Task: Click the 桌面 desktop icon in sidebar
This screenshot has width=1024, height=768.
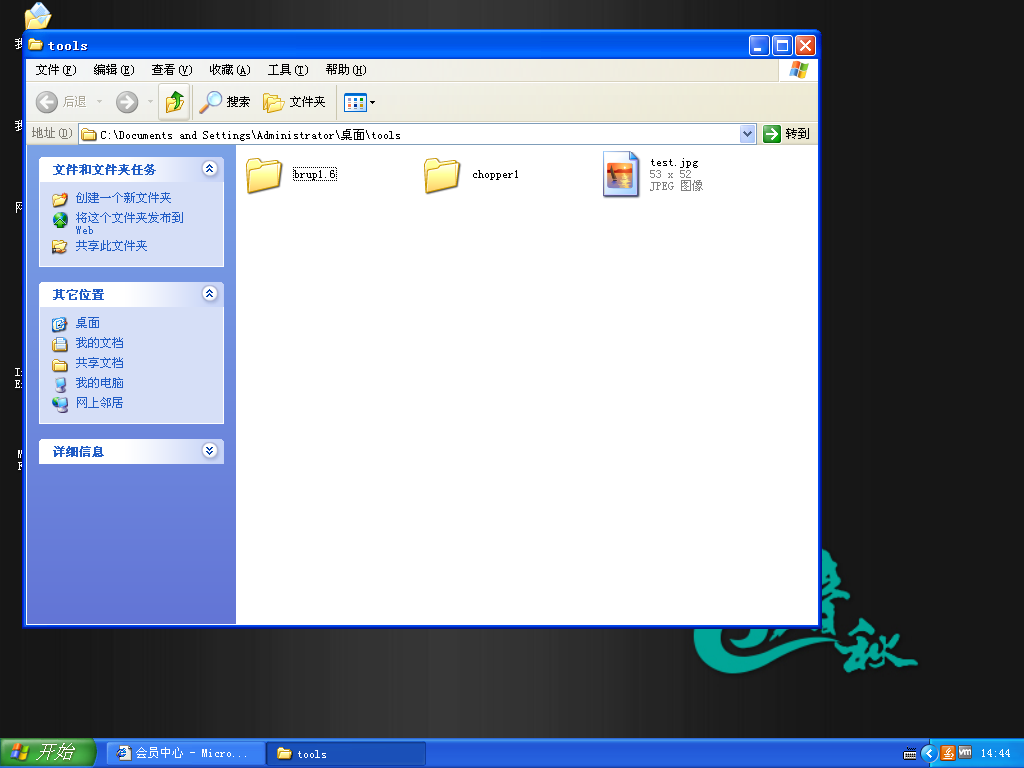Action: [60, 324]
